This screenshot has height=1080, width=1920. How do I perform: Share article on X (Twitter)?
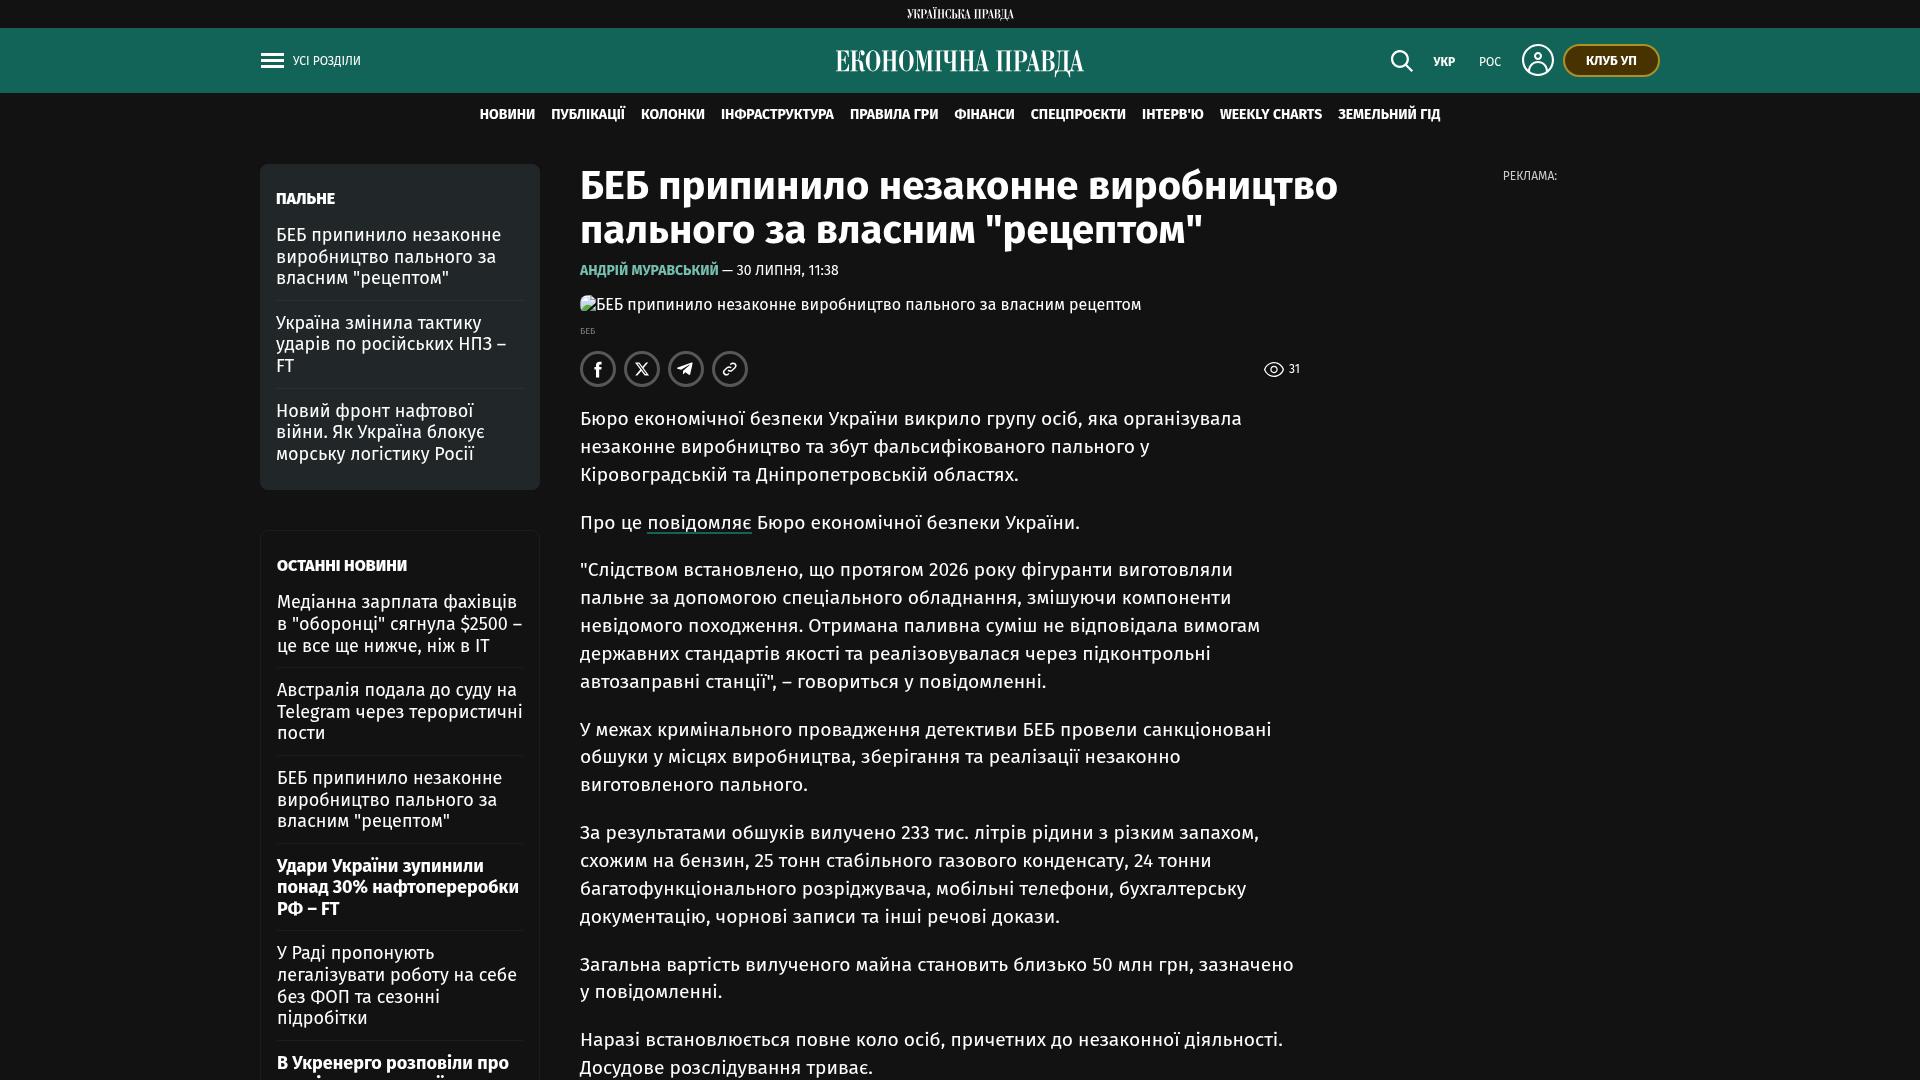[x=642, y=369]
